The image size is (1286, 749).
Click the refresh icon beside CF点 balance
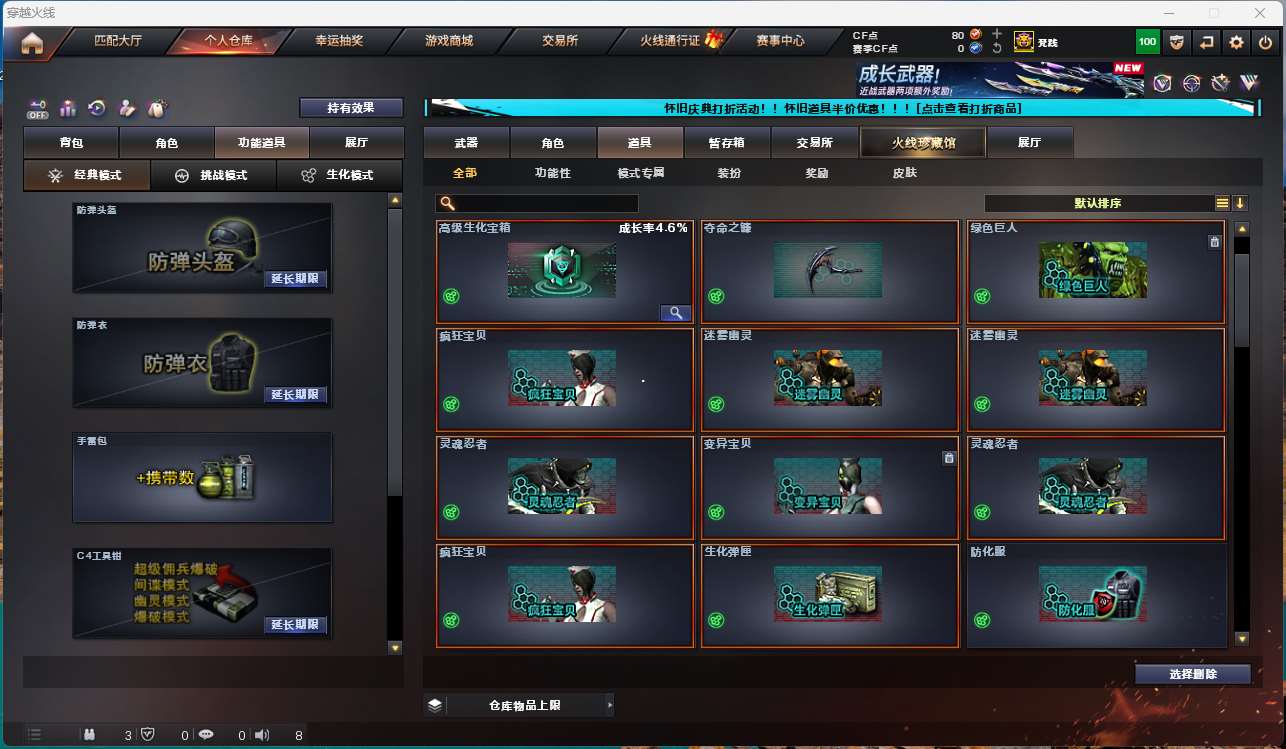point(997,48)
